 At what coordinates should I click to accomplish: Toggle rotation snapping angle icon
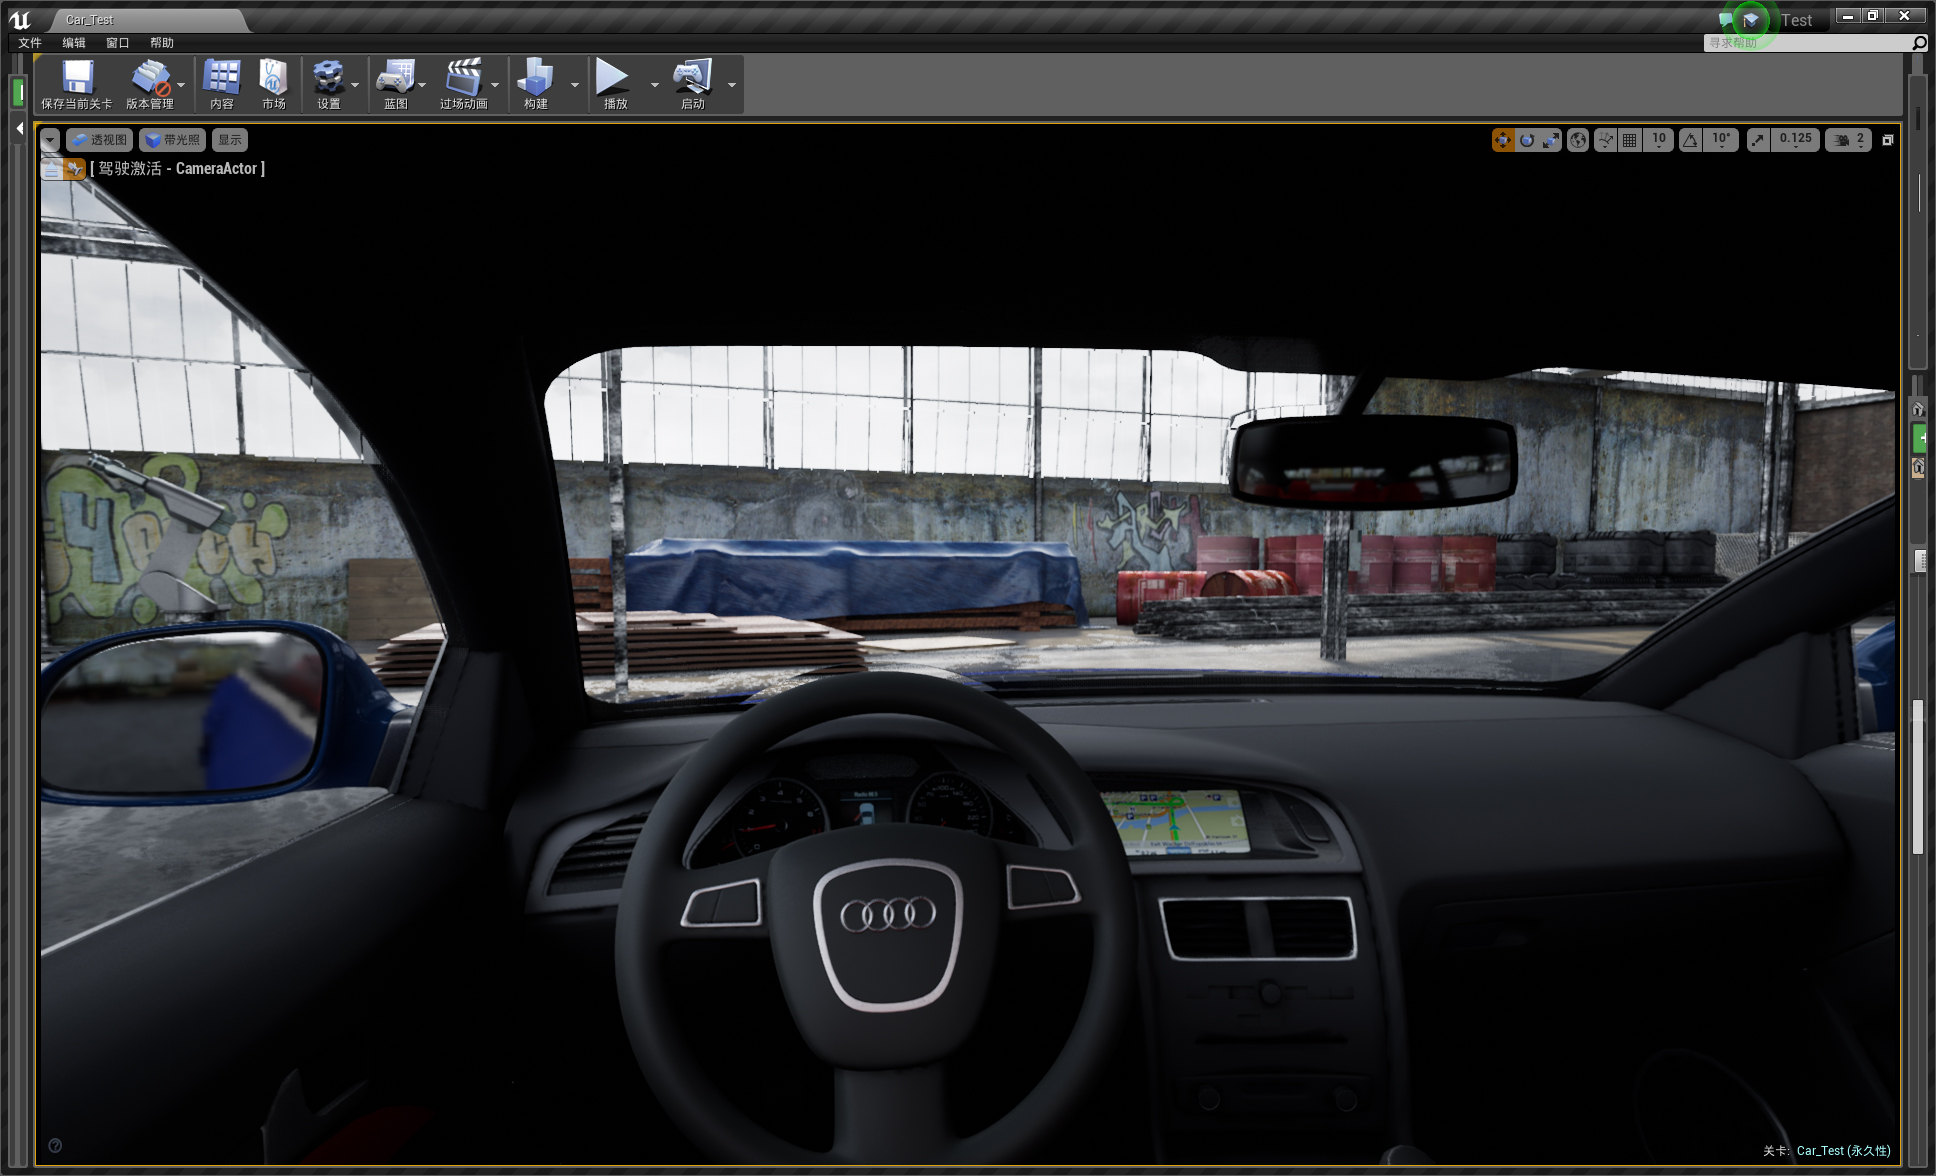pos(1690,140)
